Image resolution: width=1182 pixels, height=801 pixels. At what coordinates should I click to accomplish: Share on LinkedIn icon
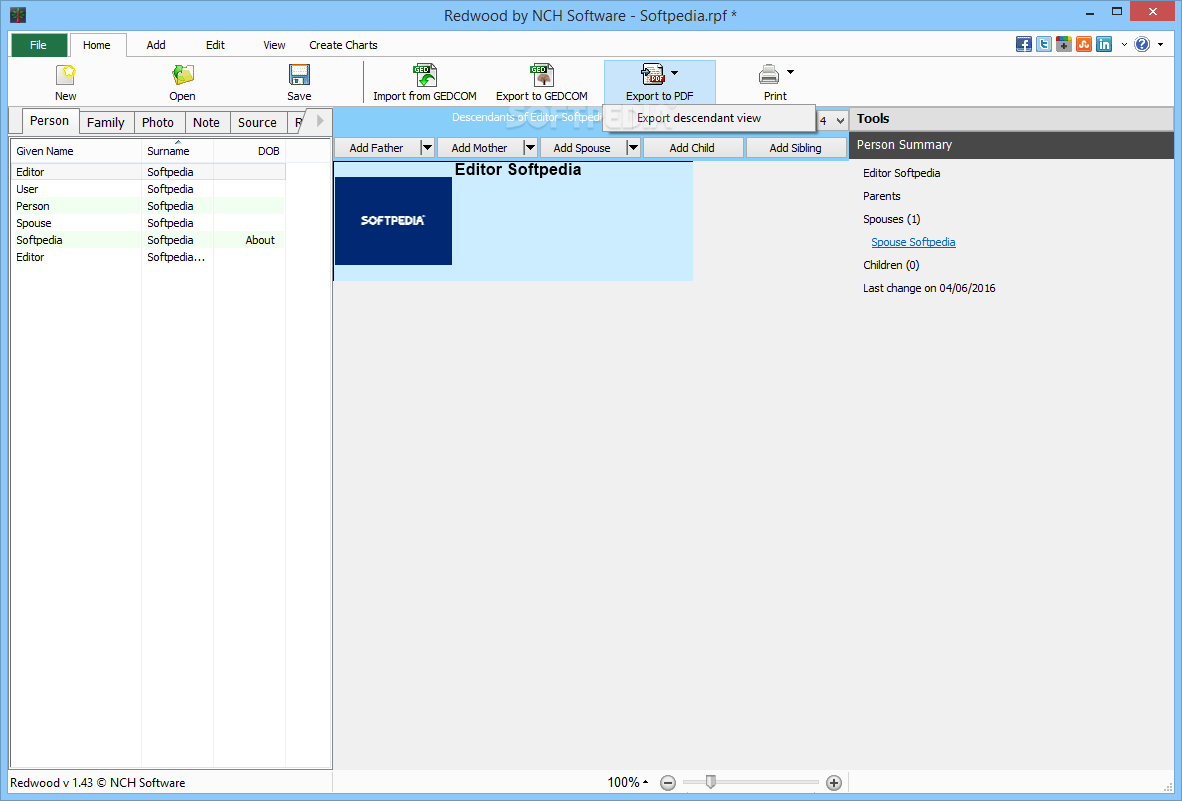(1104, 44)
